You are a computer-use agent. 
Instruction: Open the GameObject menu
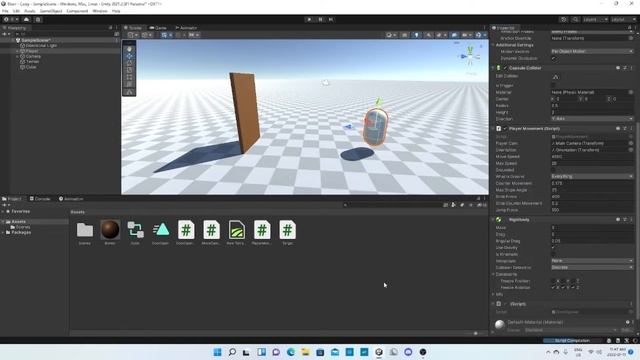point(51,11)
